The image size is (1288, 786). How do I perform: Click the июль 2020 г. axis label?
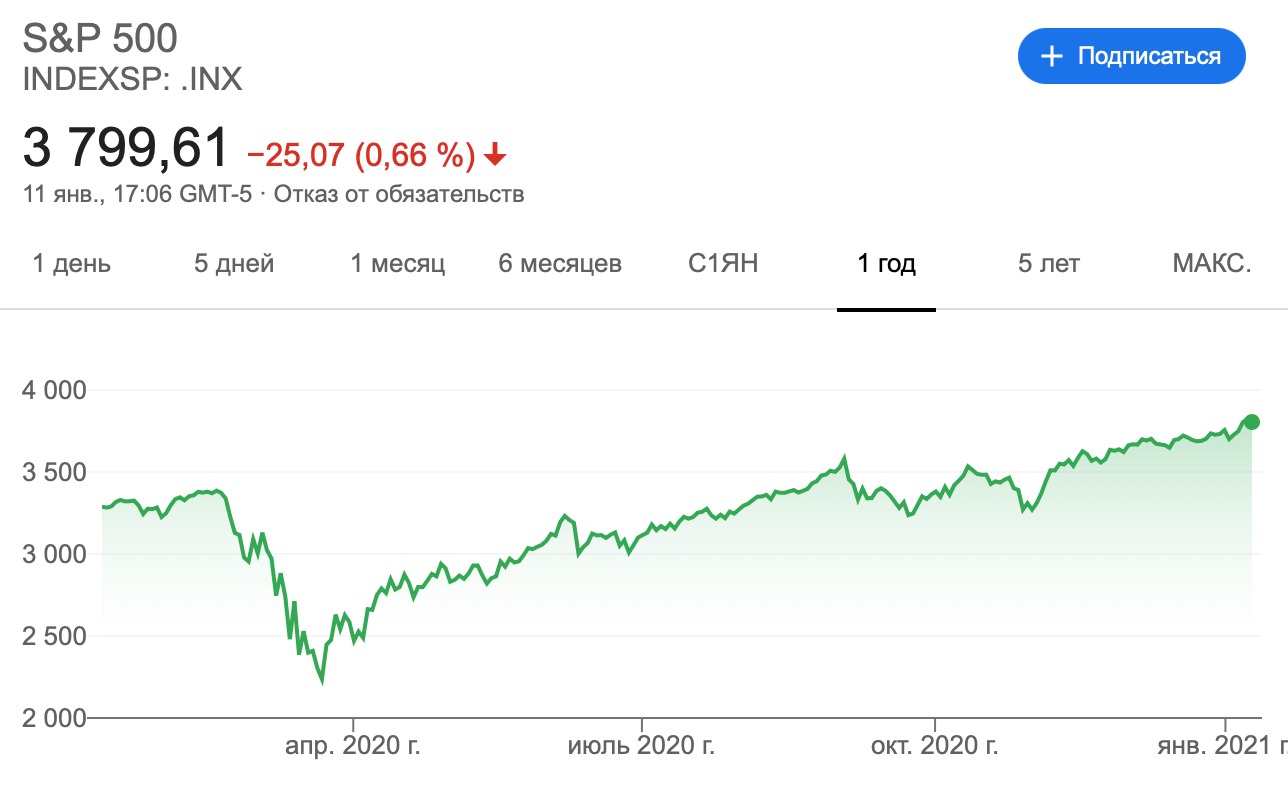[x=641, y=746]
